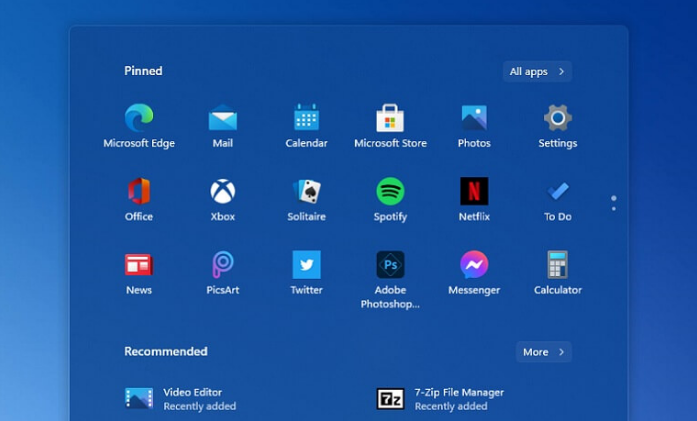
Task: Launch the Mail app
Action: (223, 118)
